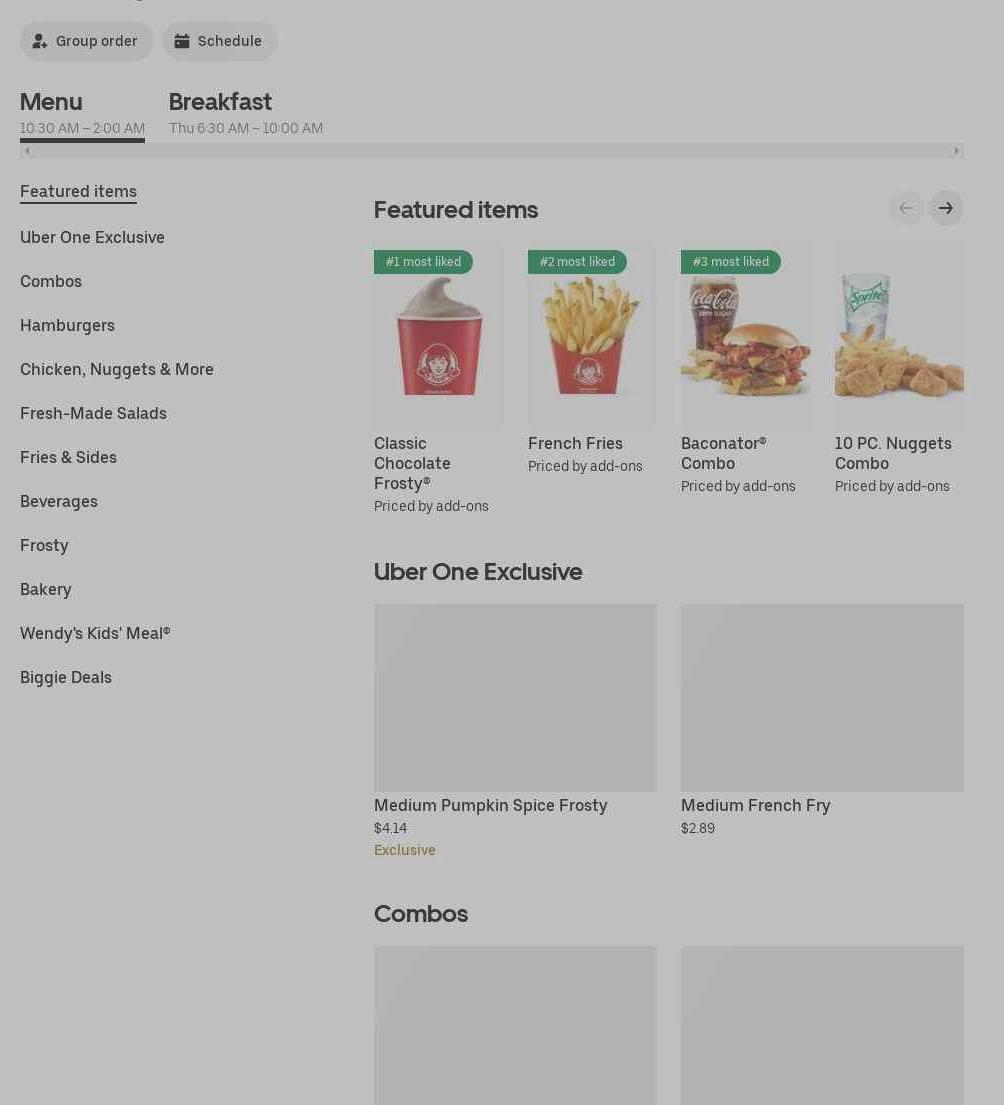Select Fresh-Made Salads in the sidebar
The width and height of the screenshot is (1004, 1105).
(x=94, y=414)
